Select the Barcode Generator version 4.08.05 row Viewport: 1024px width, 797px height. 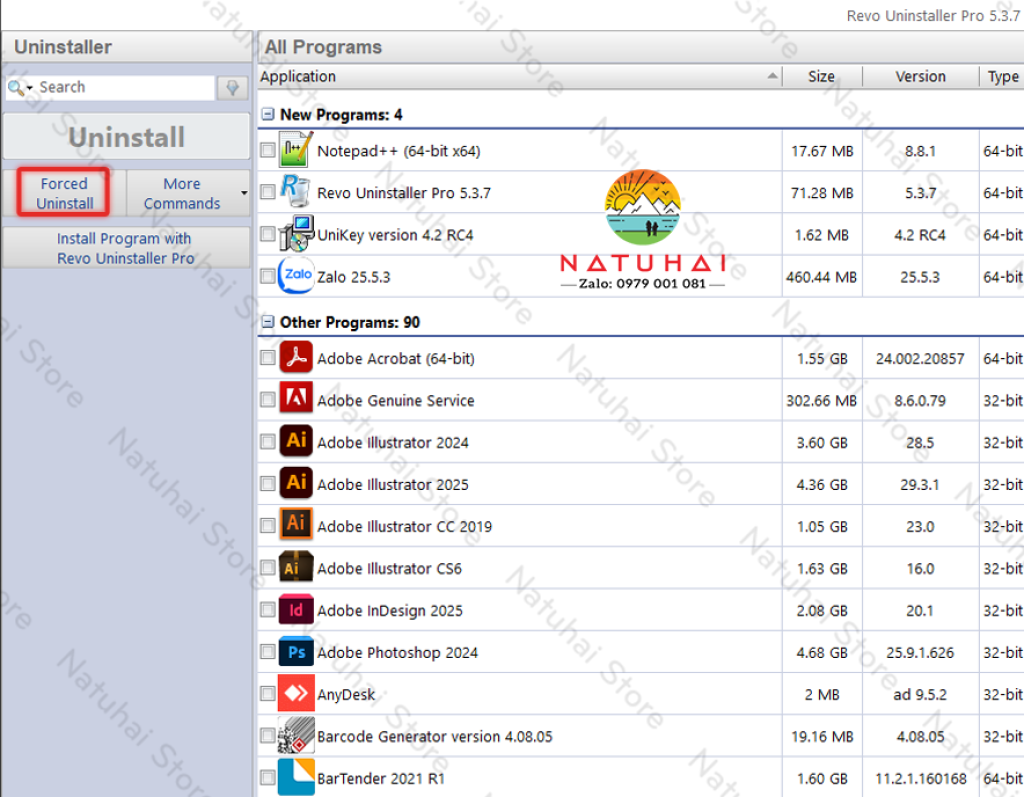[x=435, y=737]
